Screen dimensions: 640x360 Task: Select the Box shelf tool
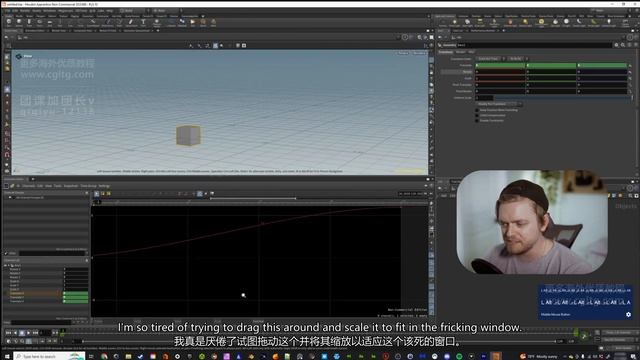pos(9,22)
